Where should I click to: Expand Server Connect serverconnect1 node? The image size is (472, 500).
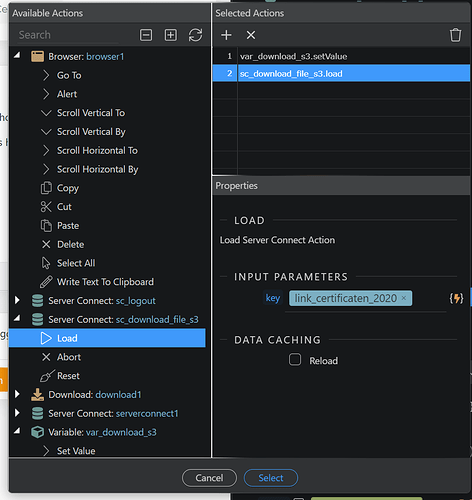click(17, 413)
